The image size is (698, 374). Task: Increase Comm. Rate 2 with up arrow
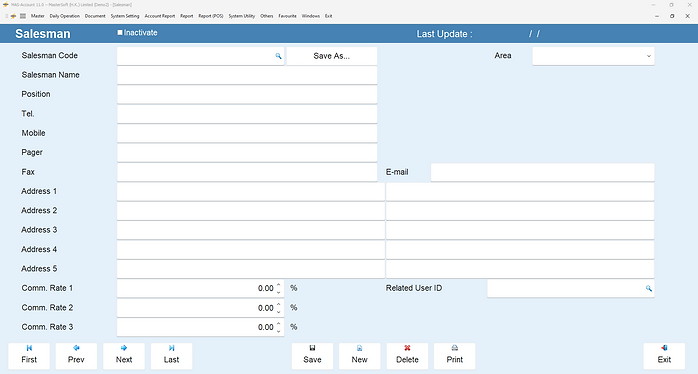pos(279,304)
